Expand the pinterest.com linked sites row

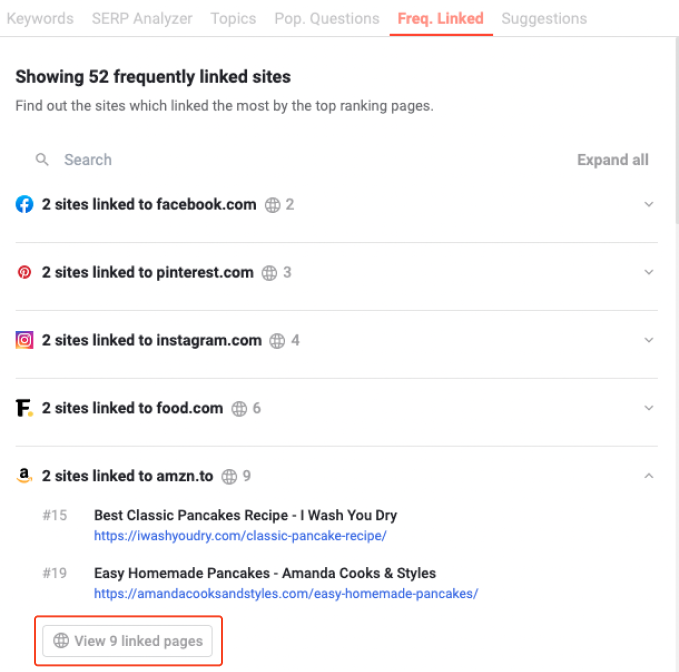[x=648, y=272]
